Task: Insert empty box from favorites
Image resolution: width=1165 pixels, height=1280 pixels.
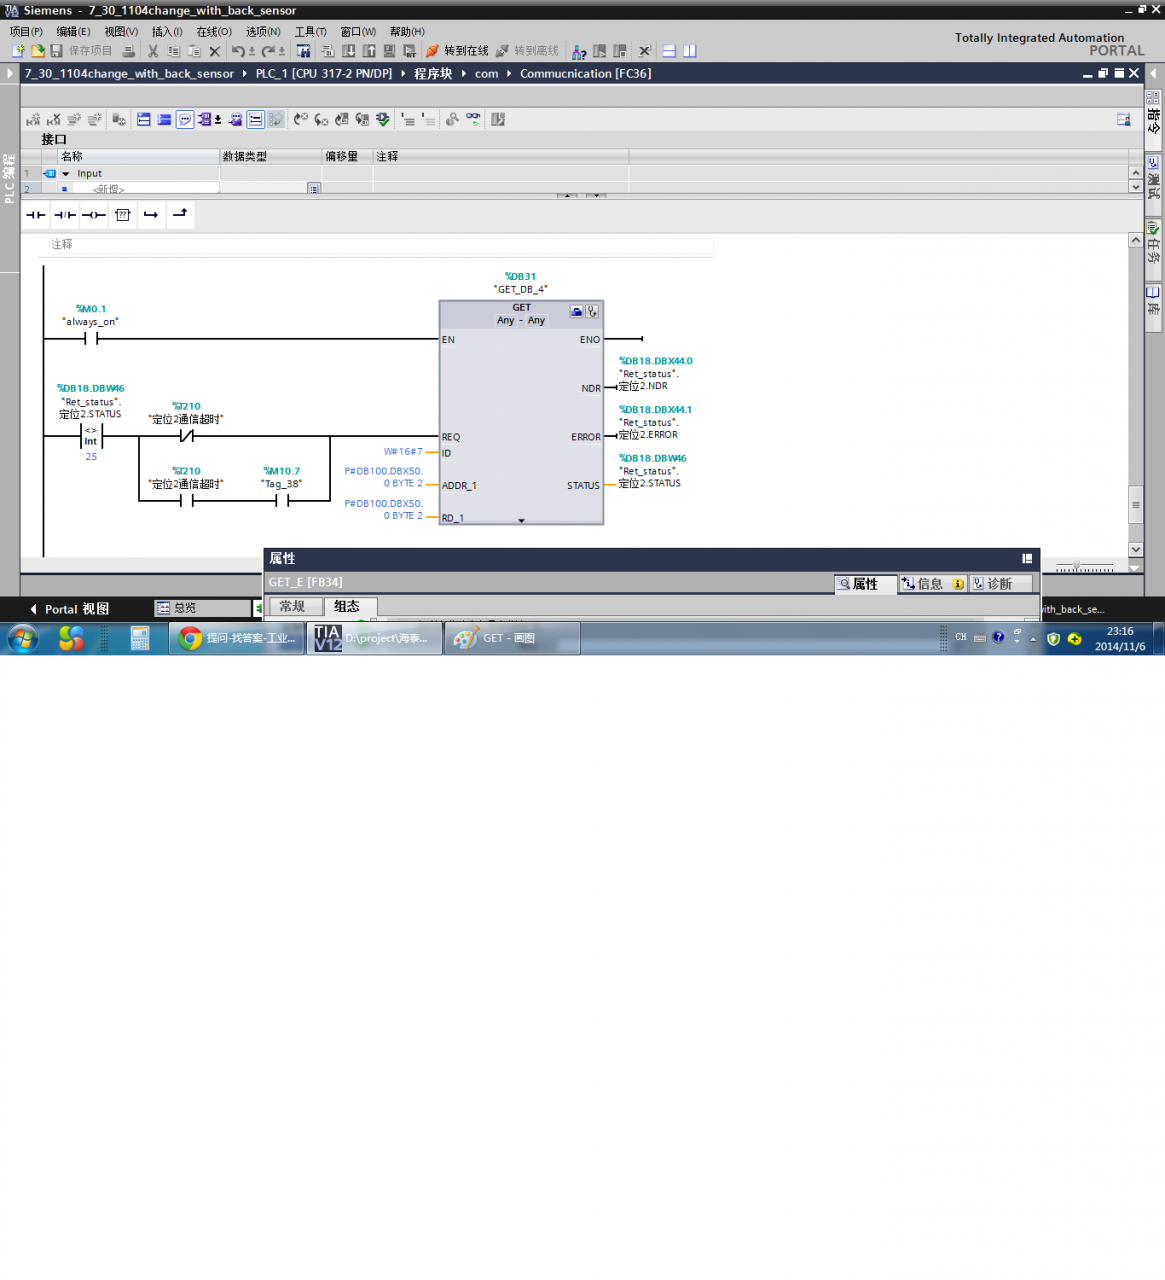Action: coord(123,215)
